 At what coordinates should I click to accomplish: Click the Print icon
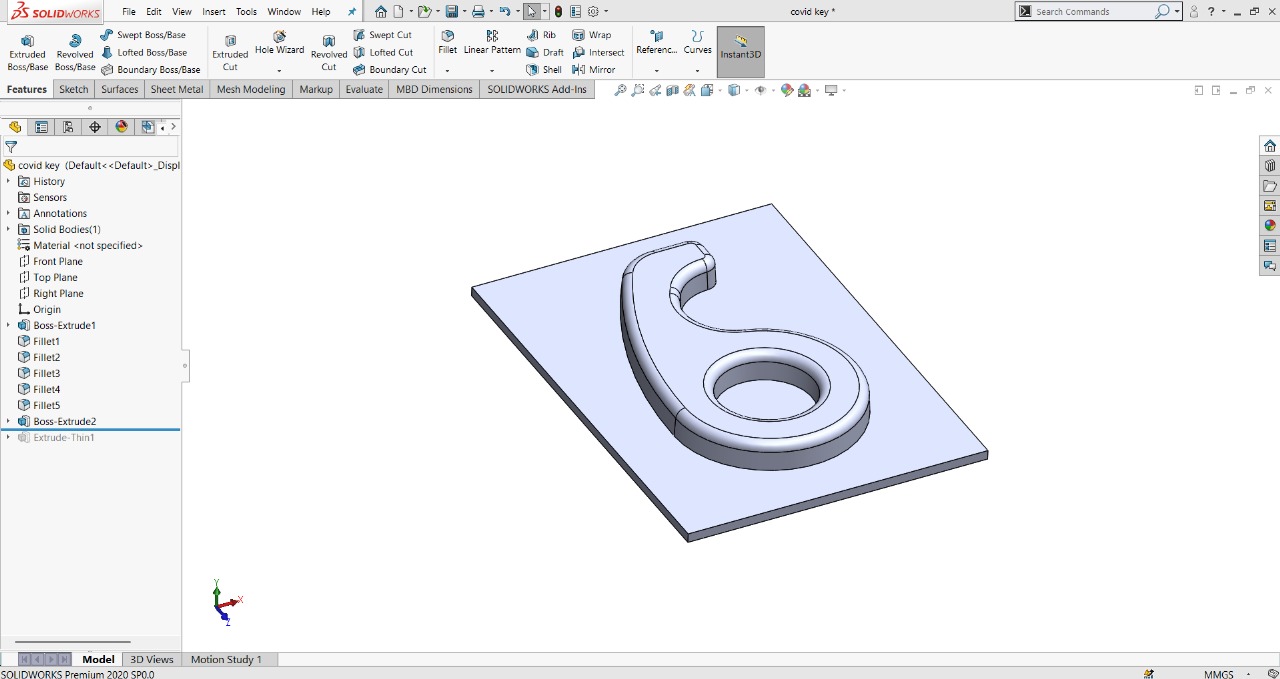pos(478,12)
